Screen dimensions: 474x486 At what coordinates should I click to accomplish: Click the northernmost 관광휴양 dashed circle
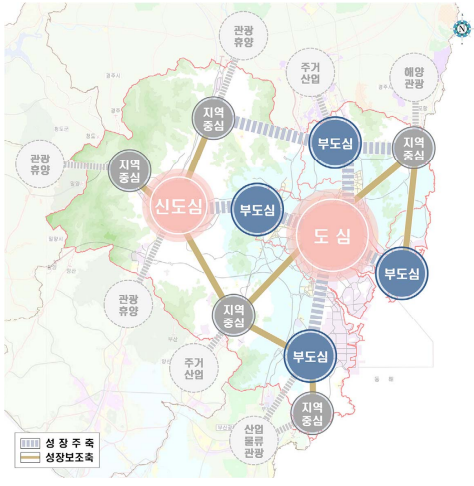tap(244, 36)
